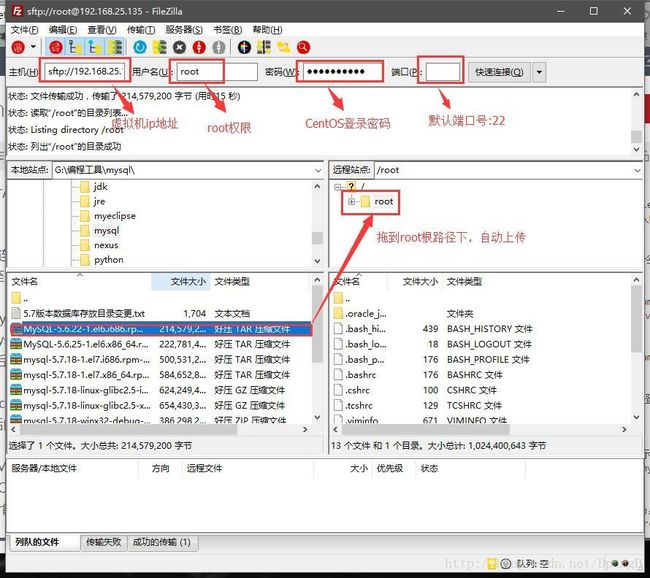Open the Site Manager icon
650x578 pixels.
(18, 47)
